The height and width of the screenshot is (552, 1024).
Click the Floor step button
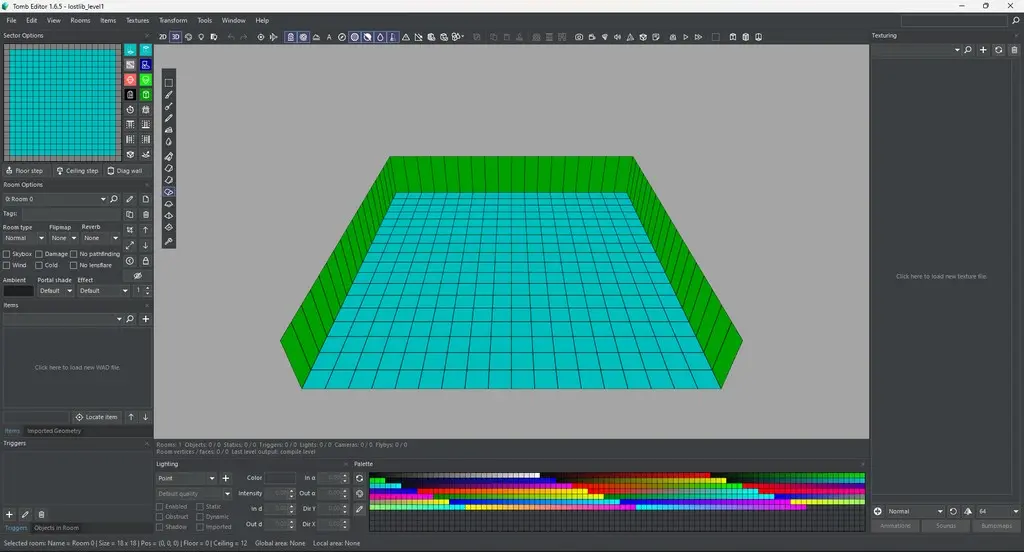(x=25, y=171)
